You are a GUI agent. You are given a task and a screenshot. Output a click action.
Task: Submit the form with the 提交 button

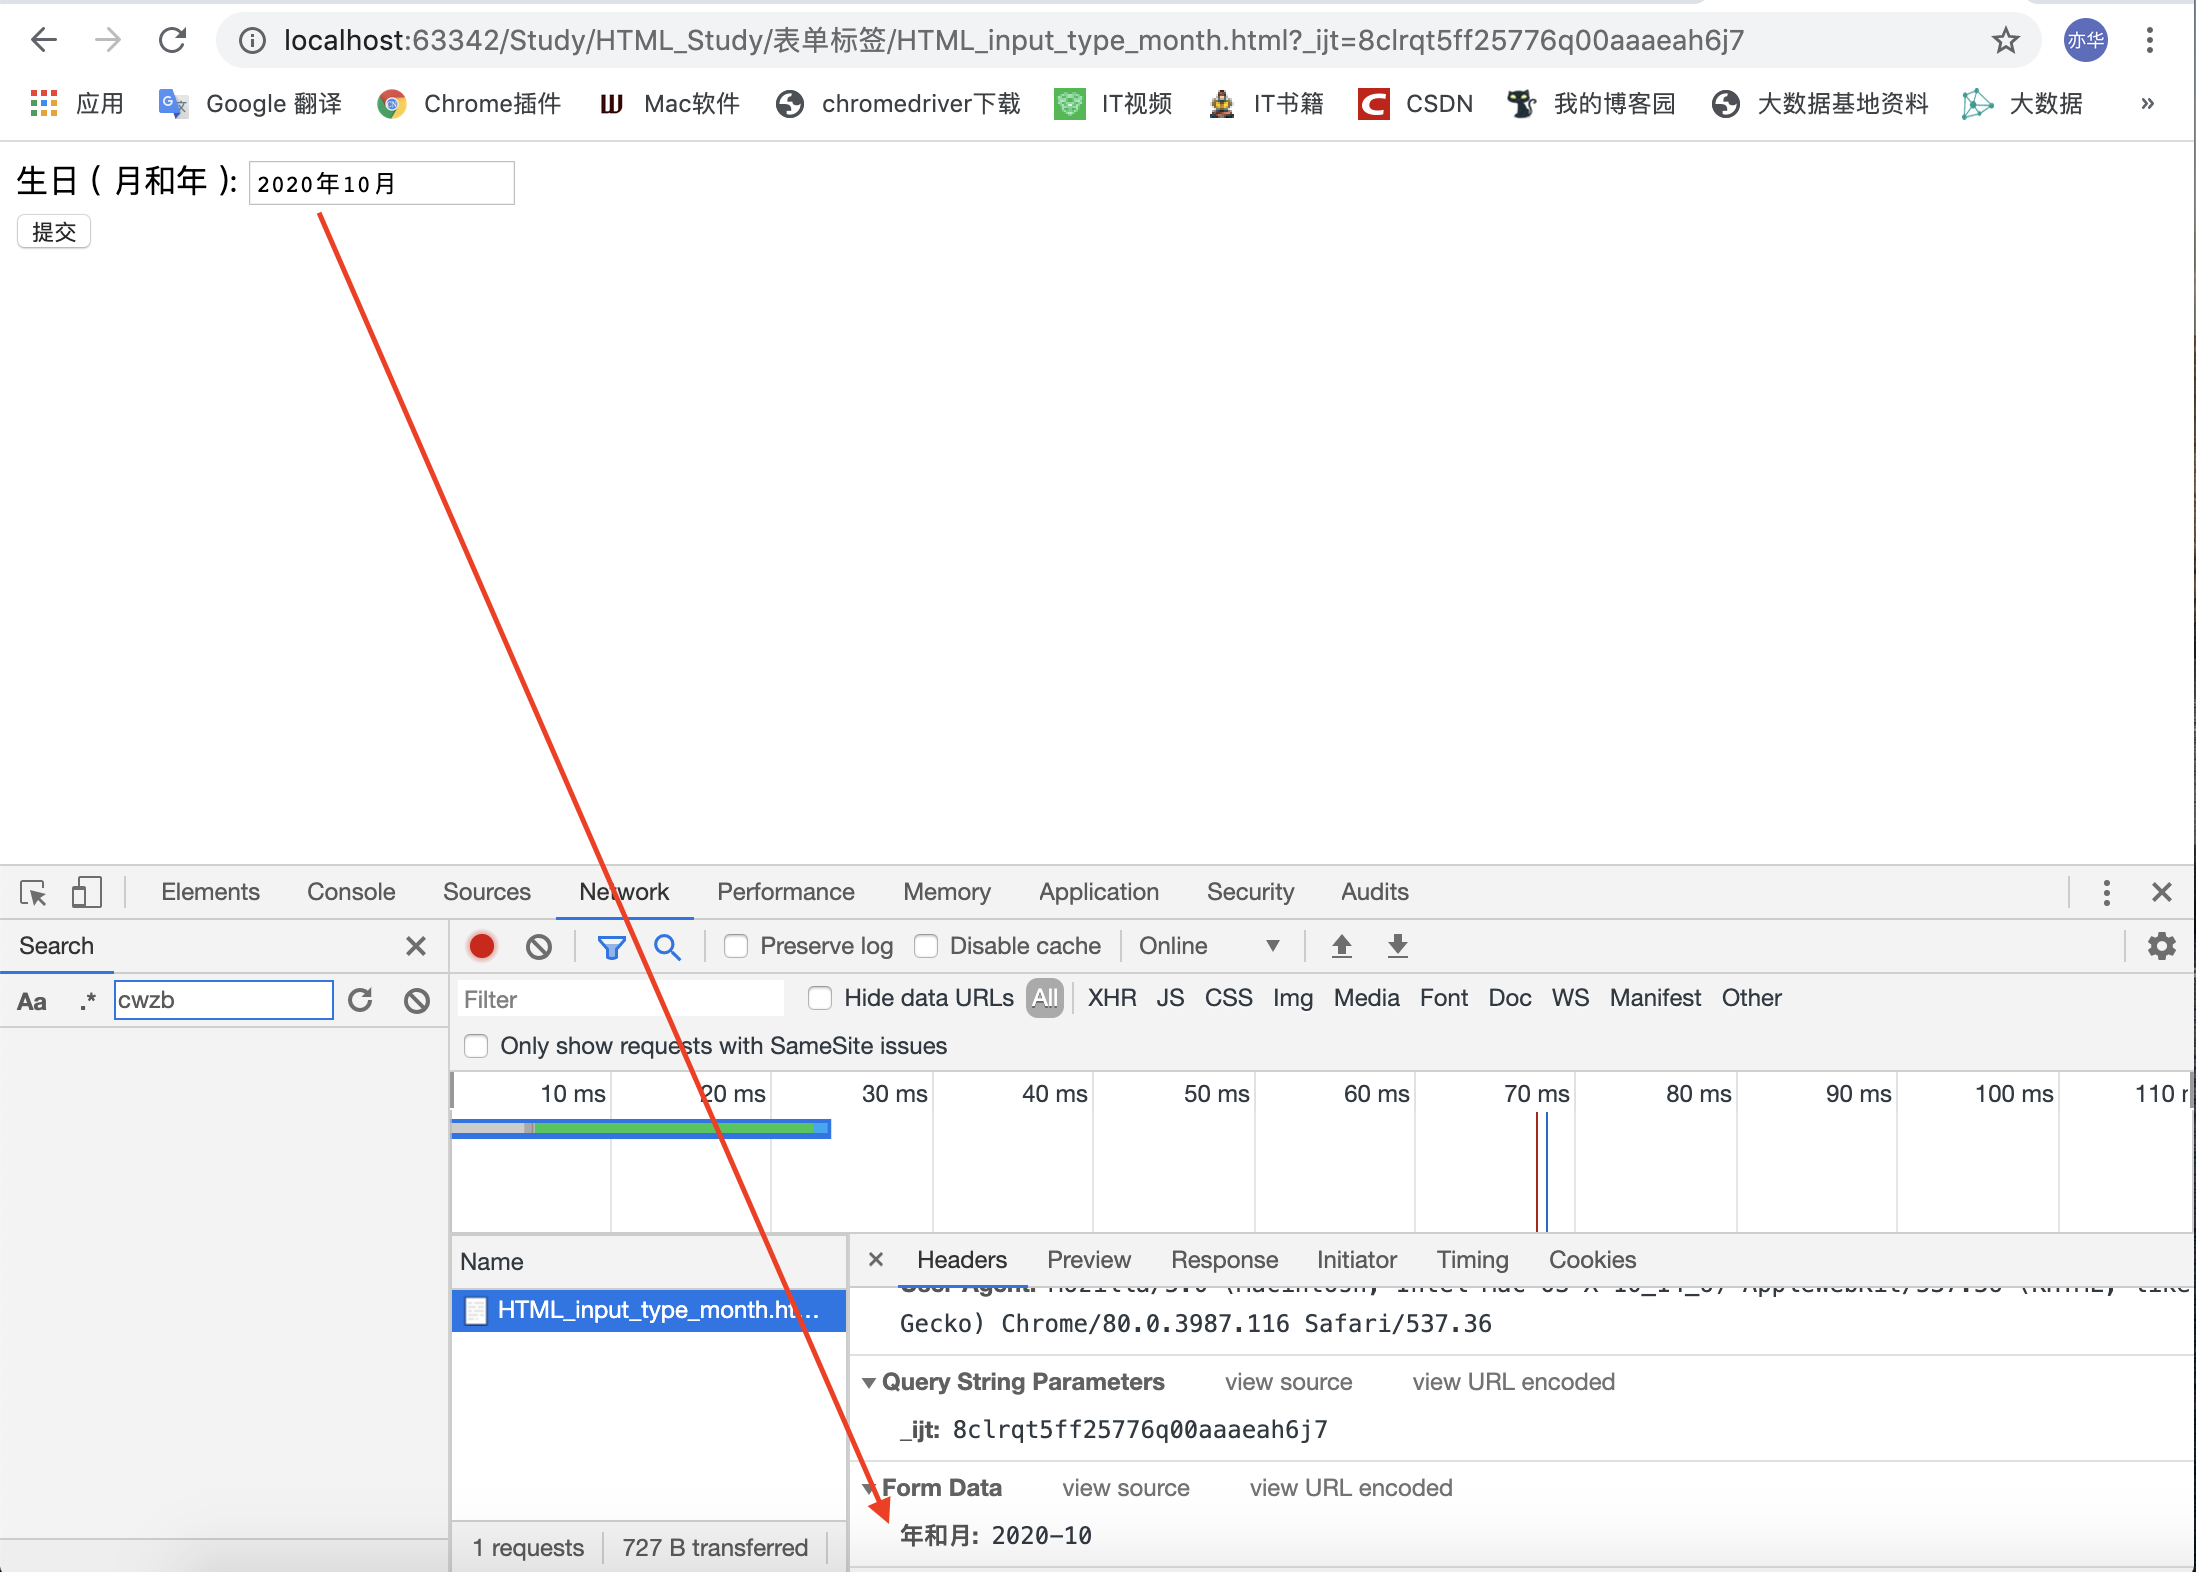tap(54, 231)
